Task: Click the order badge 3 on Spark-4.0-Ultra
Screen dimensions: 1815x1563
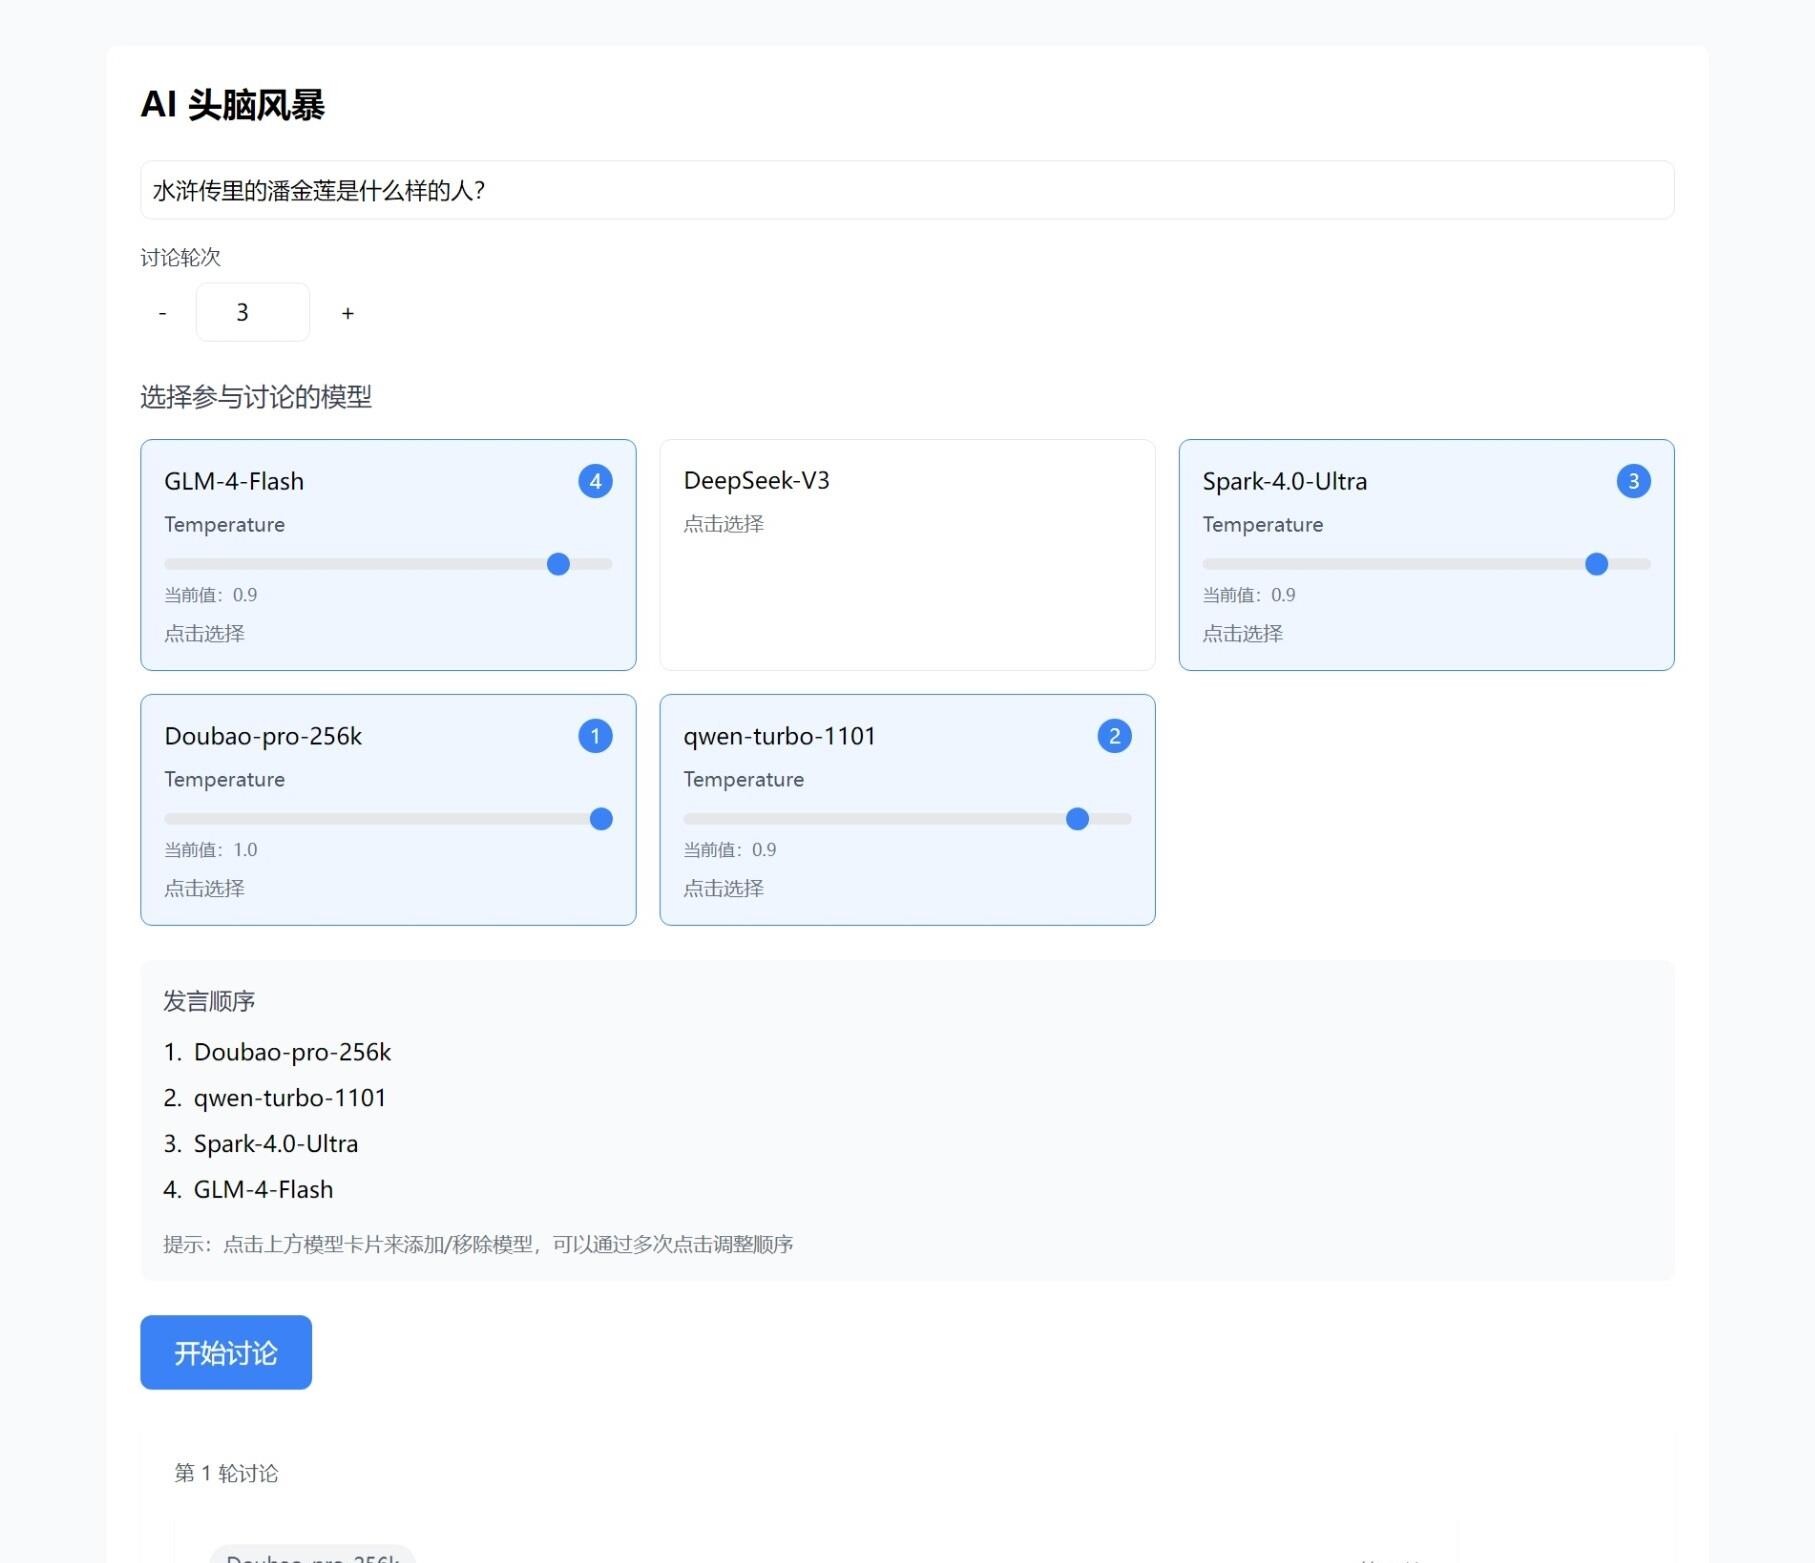Action: (x=1633, y=481)
